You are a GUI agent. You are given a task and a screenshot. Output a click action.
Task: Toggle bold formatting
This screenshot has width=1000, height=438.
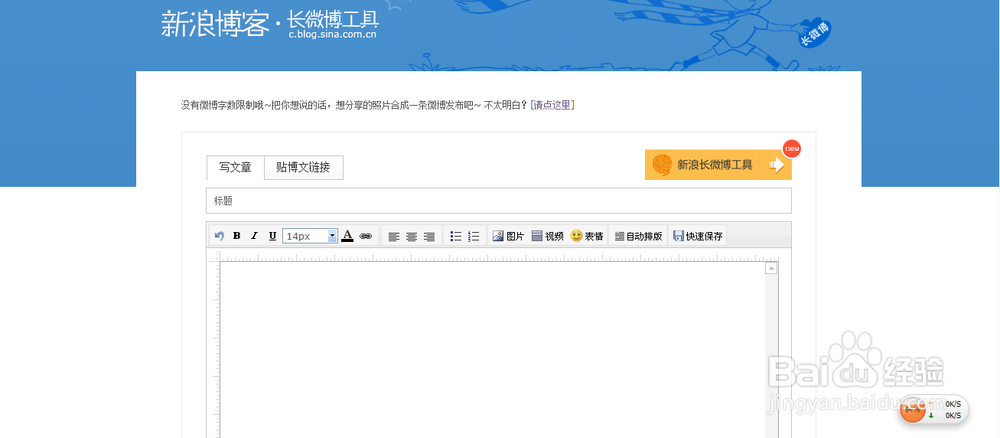(x=237, y=236)
